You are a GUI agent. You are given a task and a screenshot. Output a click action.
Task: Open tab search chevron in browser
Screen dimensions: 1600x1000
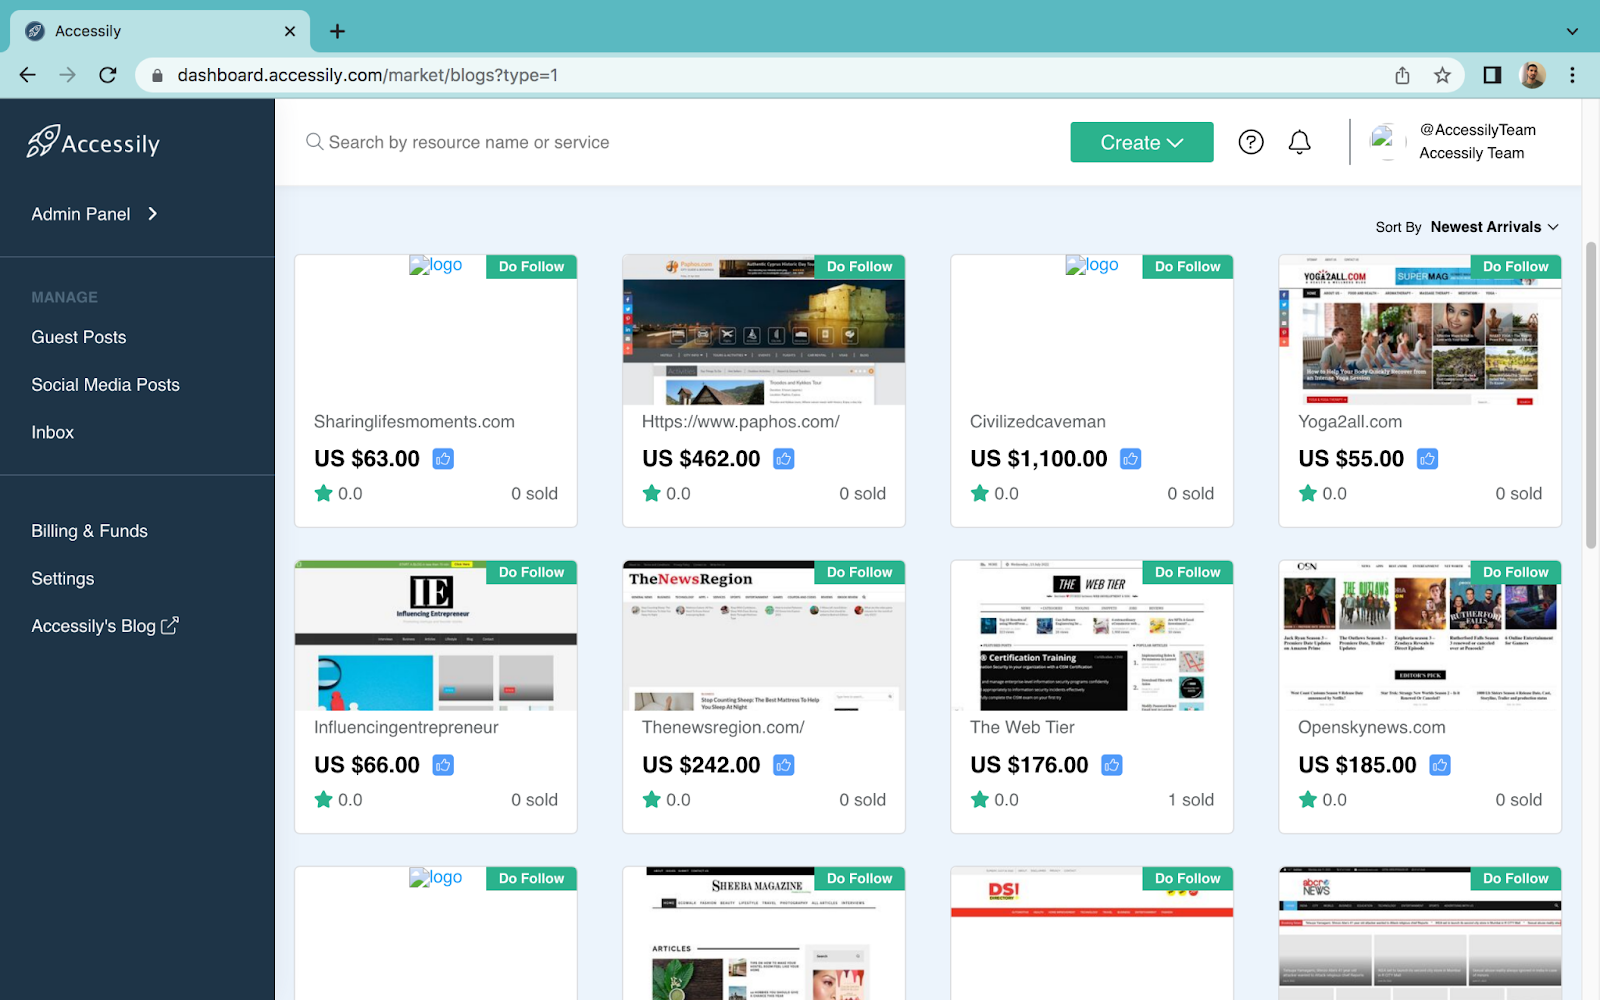coord(1572,31)
